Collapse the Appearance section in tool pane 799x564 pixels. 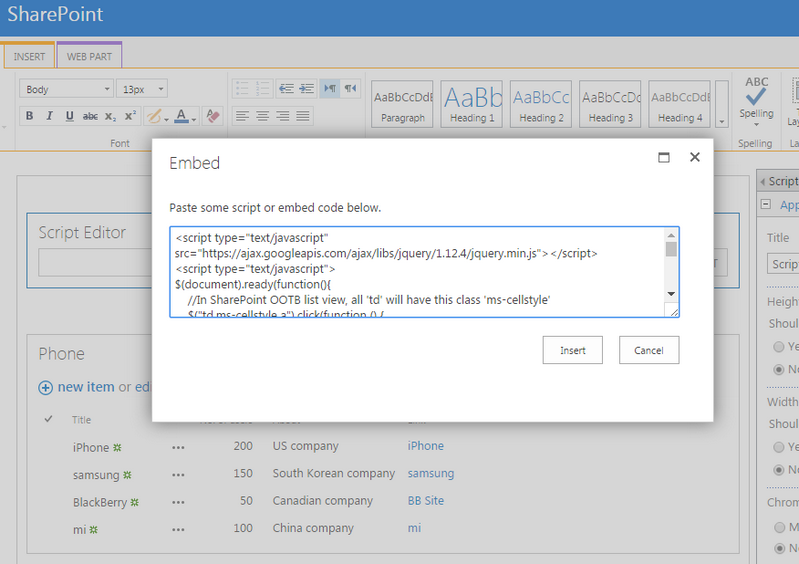(765, 204)
